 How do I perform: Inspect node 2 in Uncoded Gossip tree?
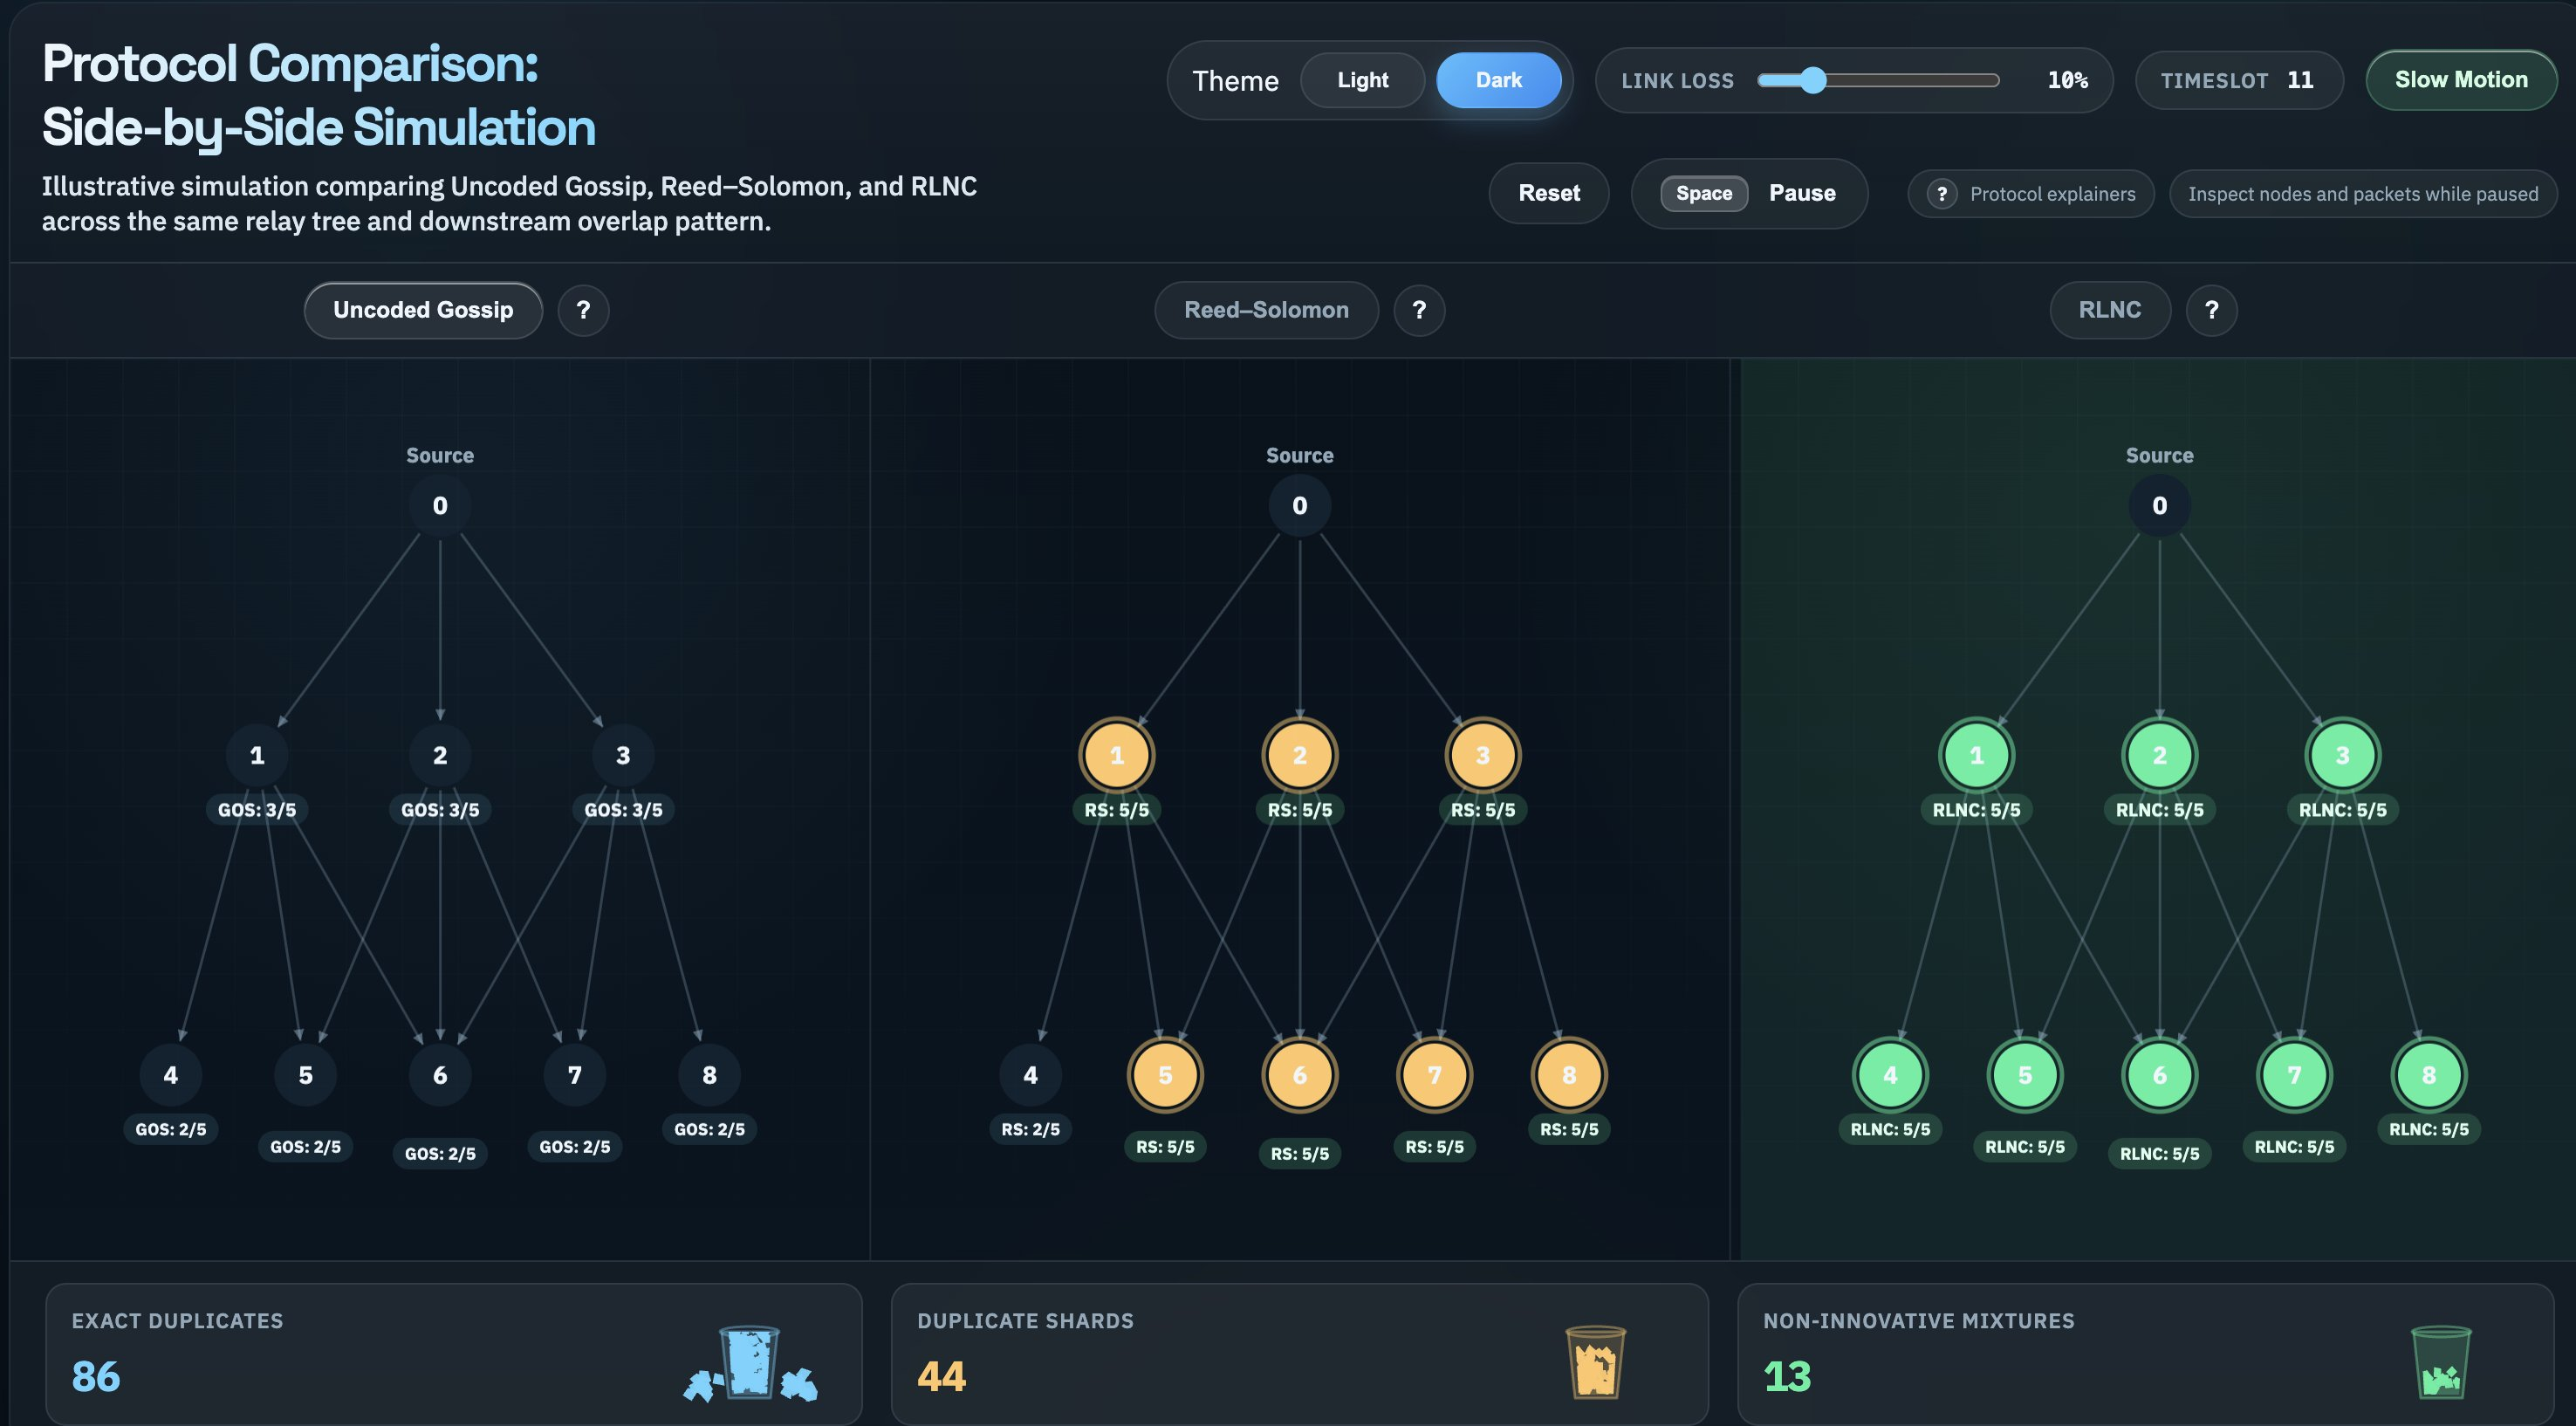click(440, 755)
